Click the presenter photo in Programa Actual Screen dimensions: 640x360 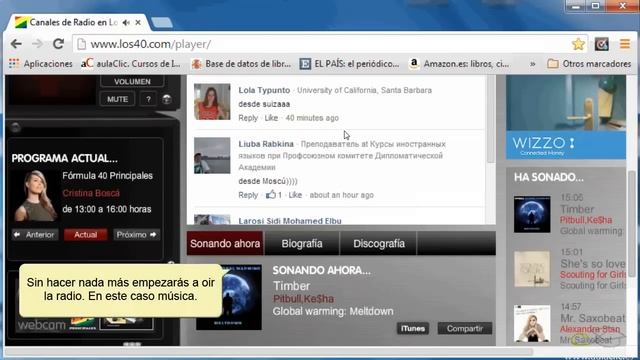pyautogui.click(x=35, y=196)
